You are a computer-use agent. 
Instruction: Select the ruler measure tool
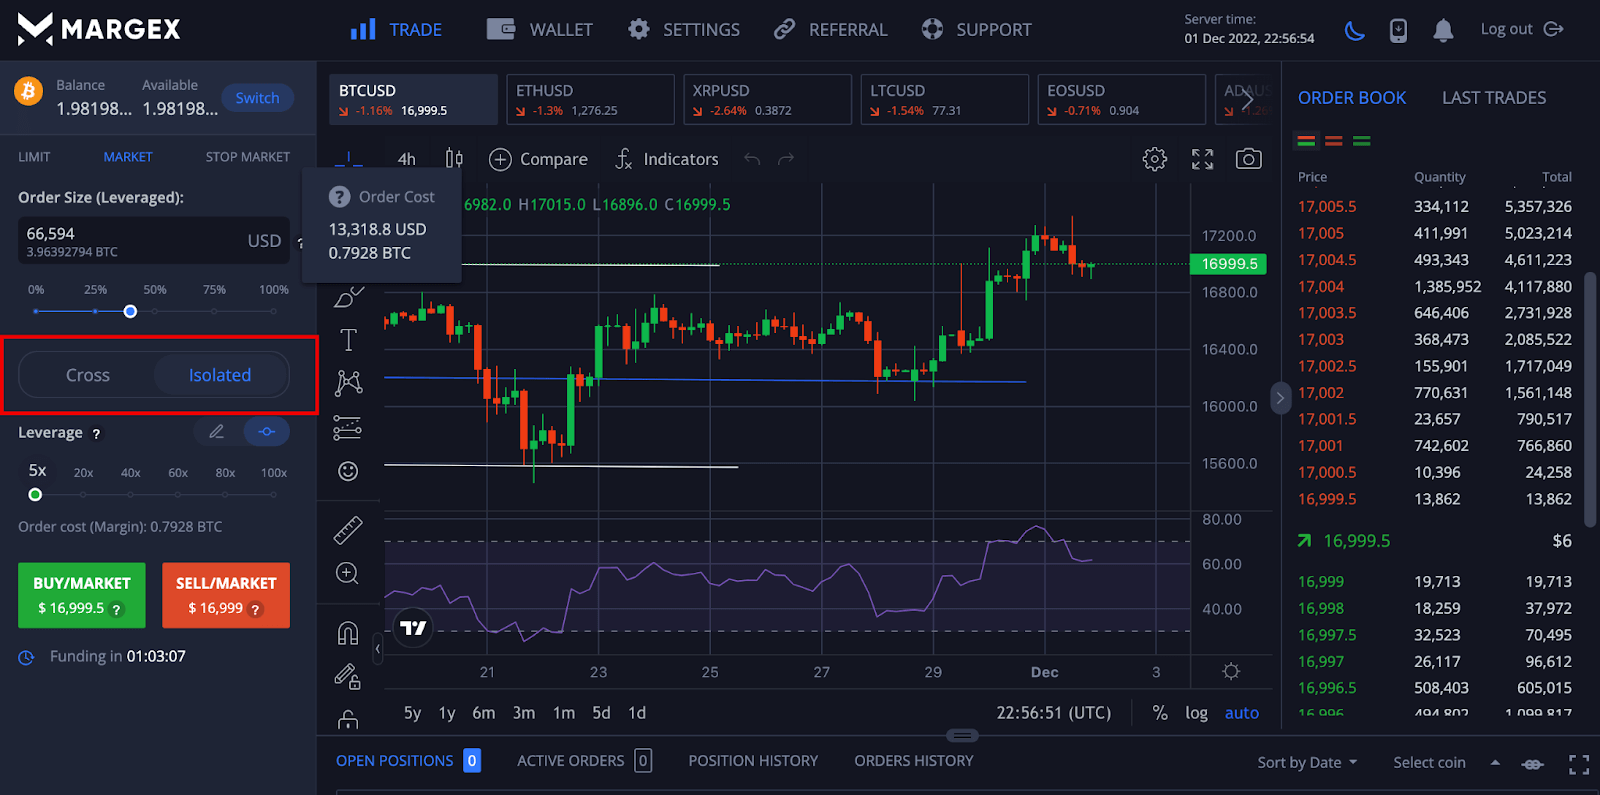[x=348, y=530]
